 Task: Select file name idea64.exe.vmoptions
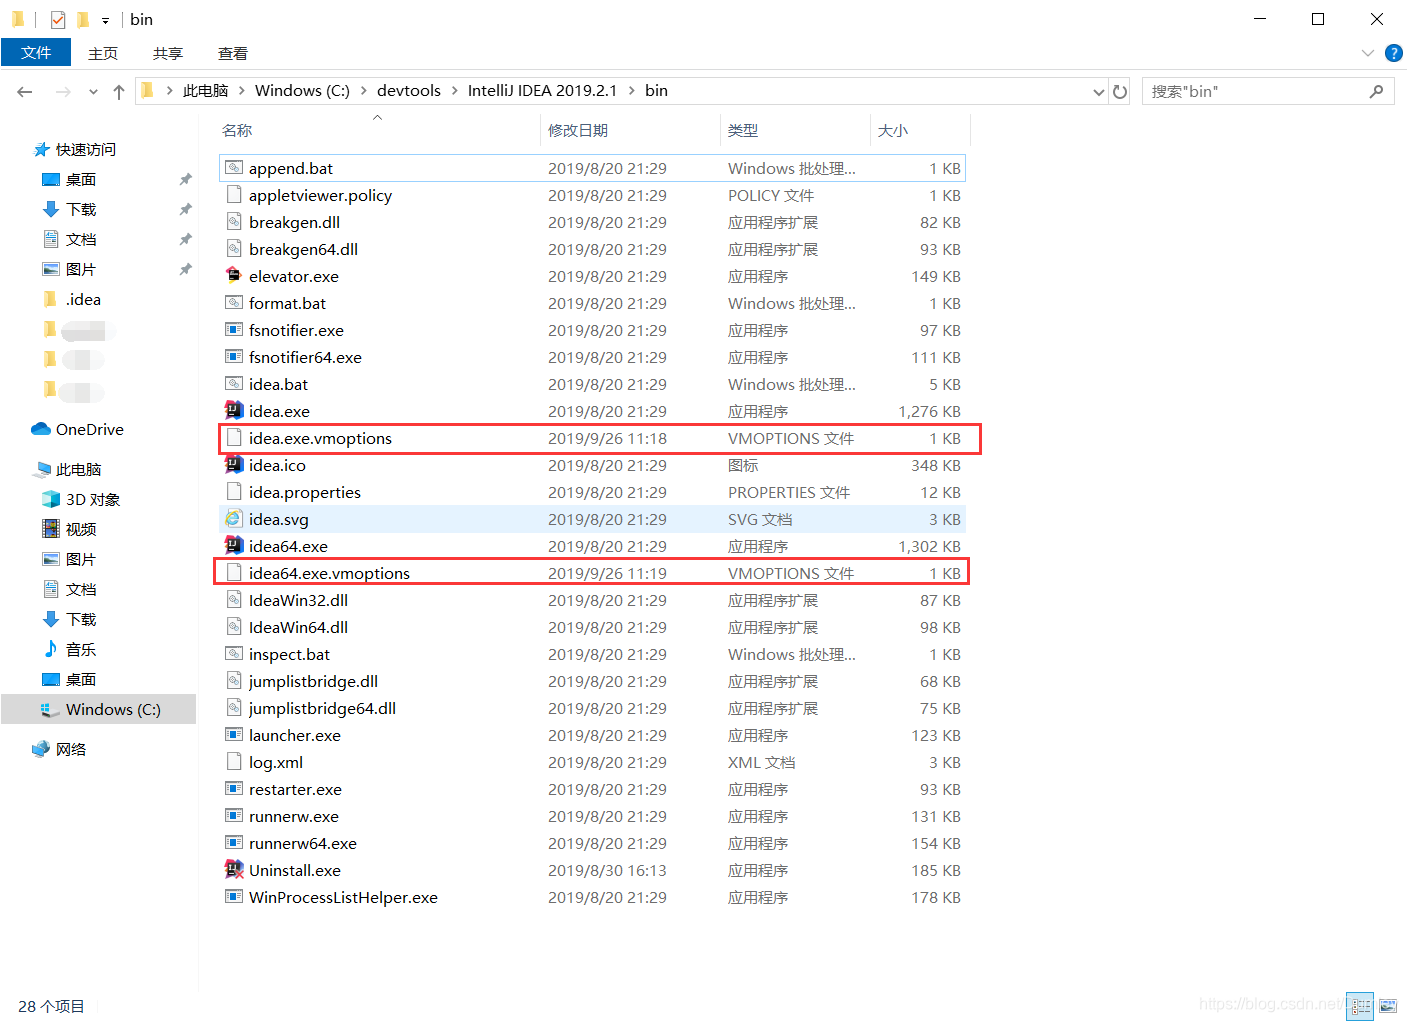coord(329,574)
